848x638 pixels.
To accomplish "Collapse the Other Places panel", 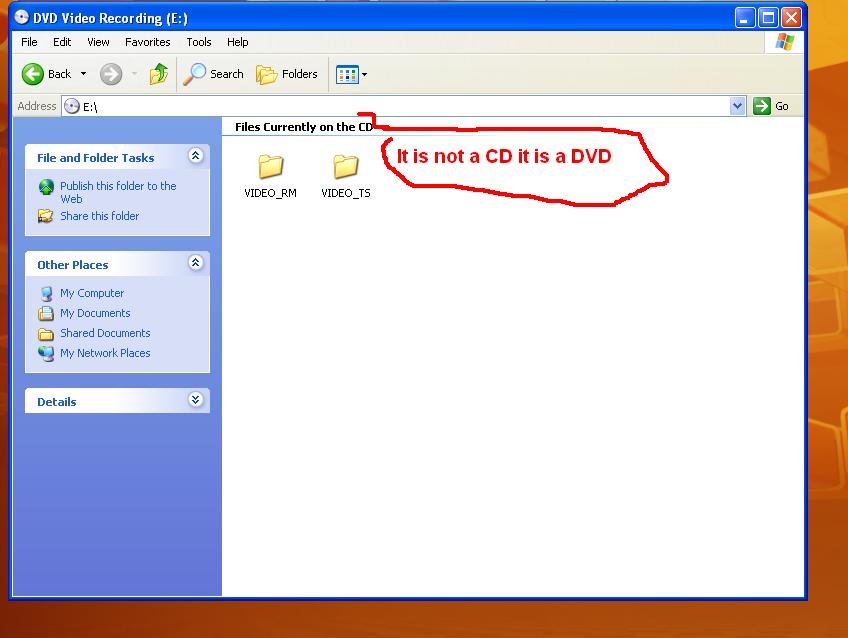I will pos(195,263).
